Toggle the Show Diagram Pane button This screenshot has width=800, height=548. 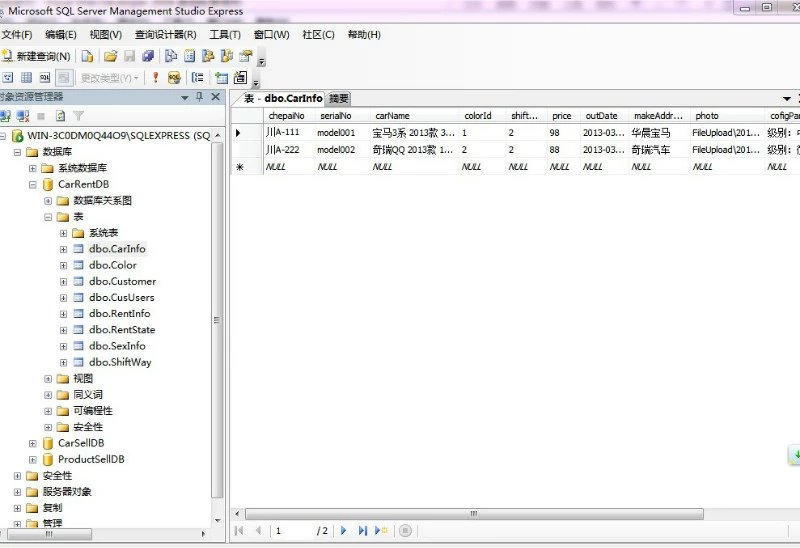(x=8, y=78)
